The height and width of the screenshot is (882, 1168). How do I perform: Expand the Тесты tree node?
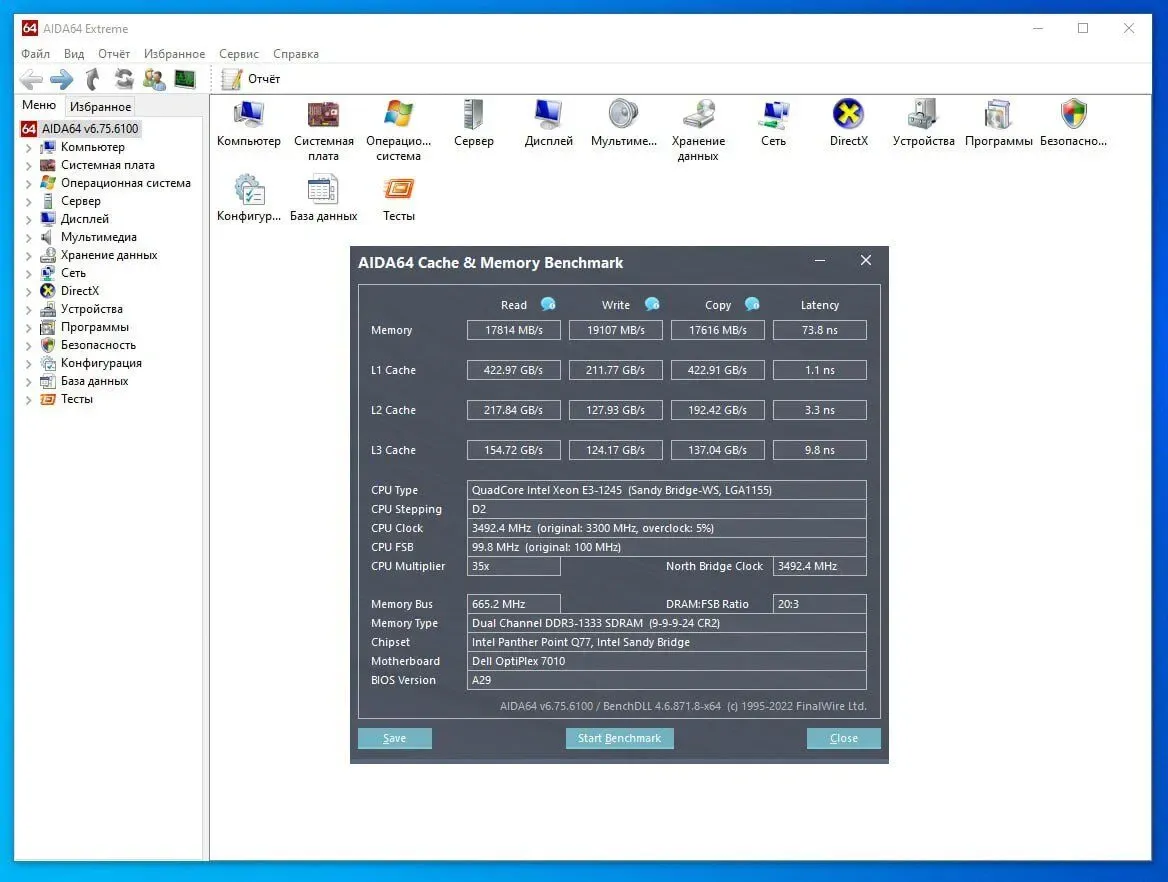click(x=28, y=400)
